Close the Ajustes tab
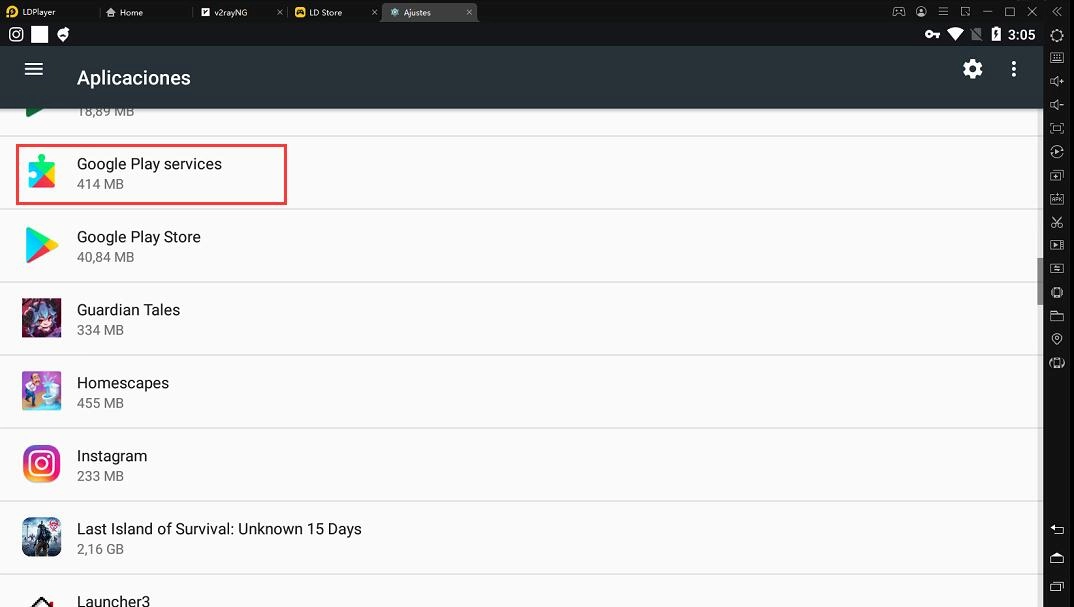1074x607 pixels. pos(469,12)
